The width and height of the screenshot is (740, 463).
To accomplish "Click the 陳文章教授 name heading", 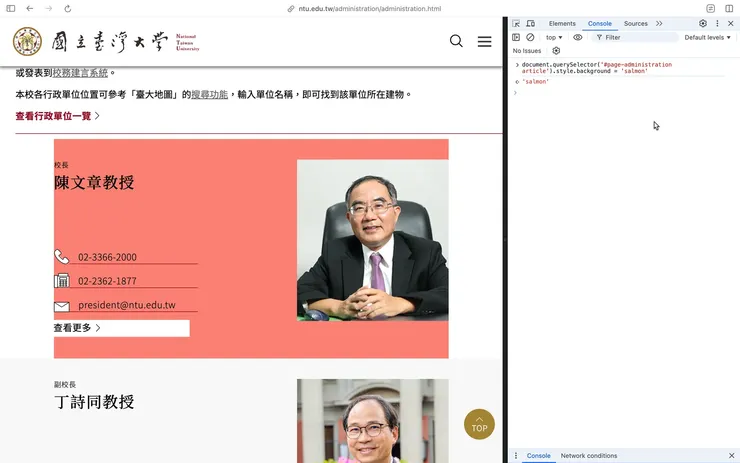I will [x=94, y=182].
